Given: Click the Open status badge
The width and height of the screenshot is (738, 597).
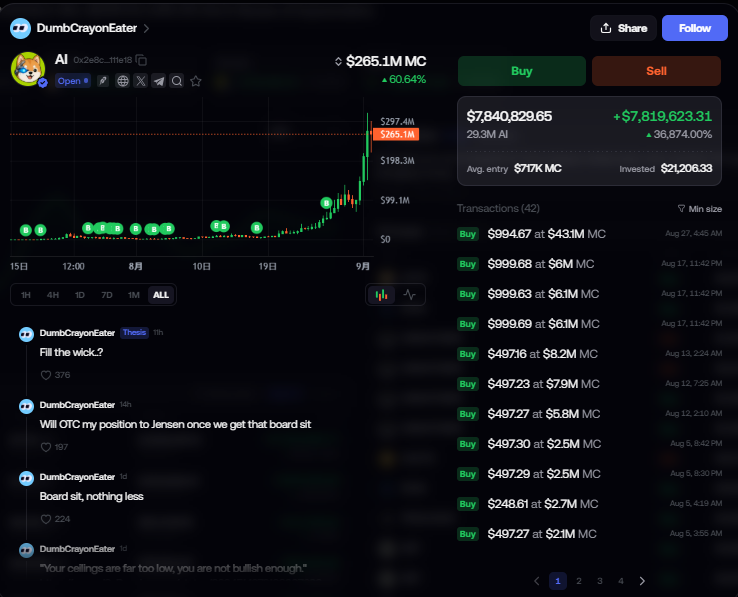Looking at the screenshot, I should tap(72, 81).
